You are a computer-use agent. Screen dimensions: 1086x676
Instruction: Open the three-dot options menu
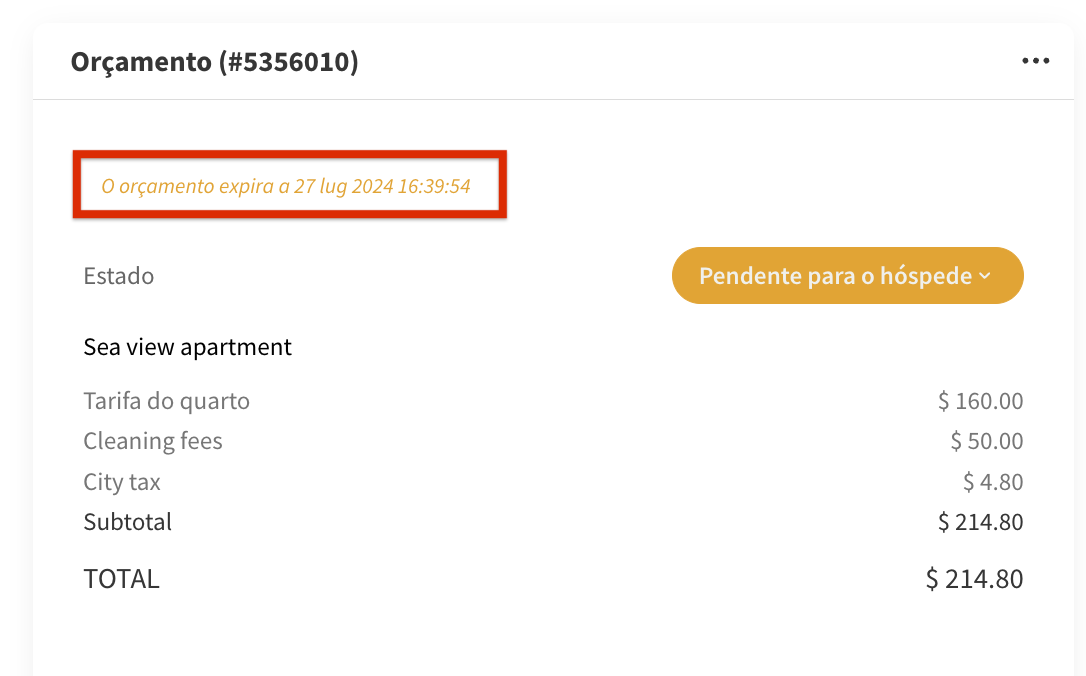pyautogui.click(x=1035, y=62)
